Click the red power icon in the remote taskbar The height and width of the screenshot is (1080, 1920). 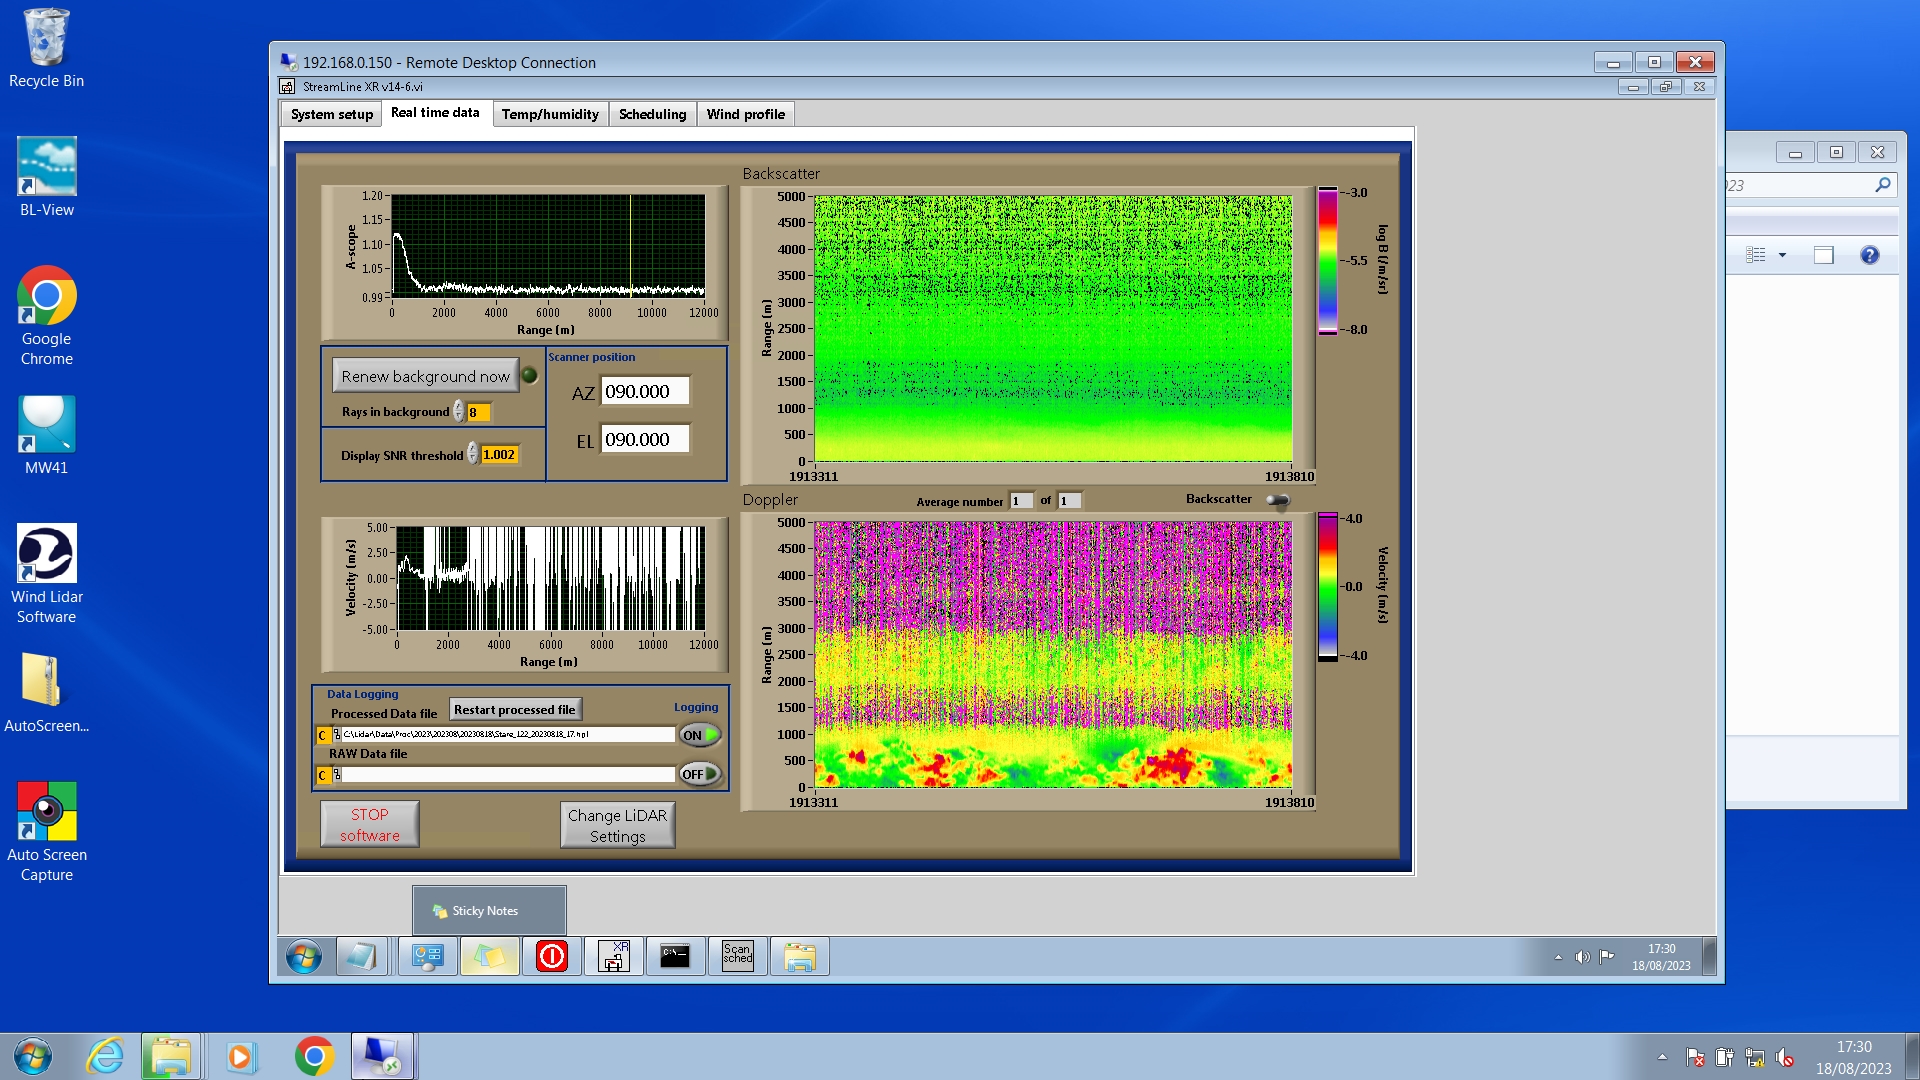552,957
